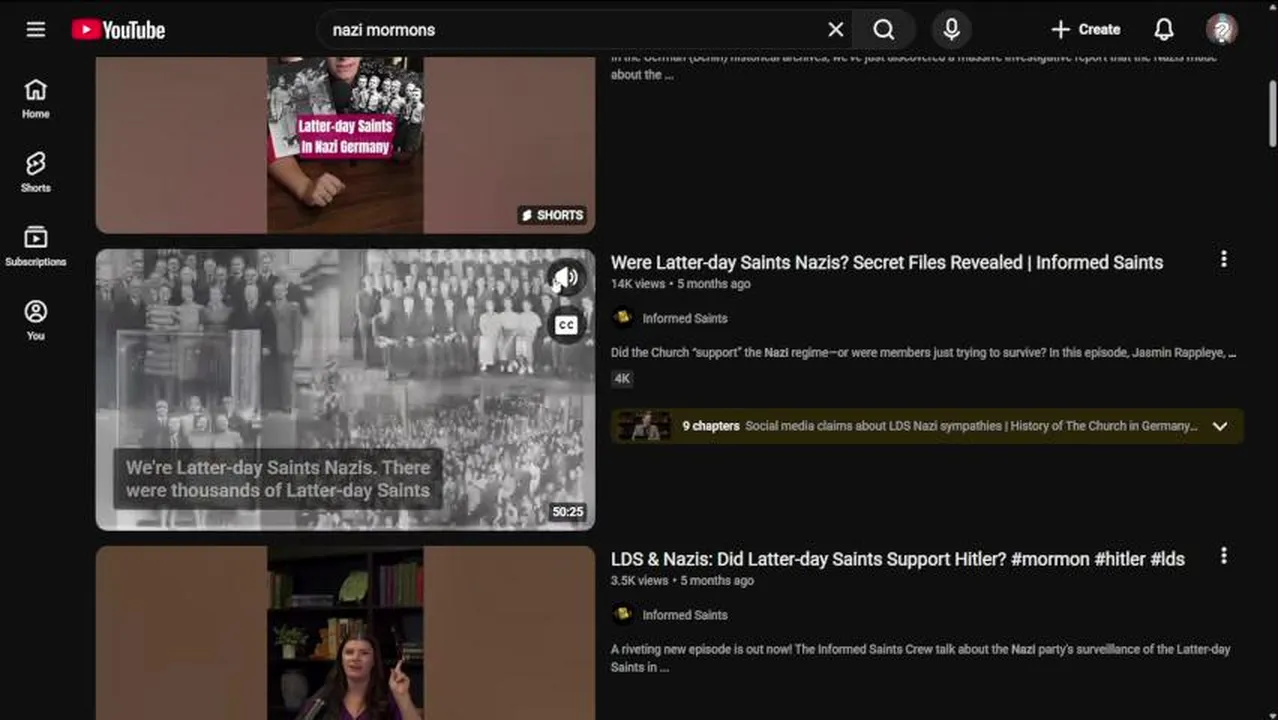The width and height of the screenshot is (1278, 720).
Task: Open the You sidebar section
Action: (x=36, y=321)
